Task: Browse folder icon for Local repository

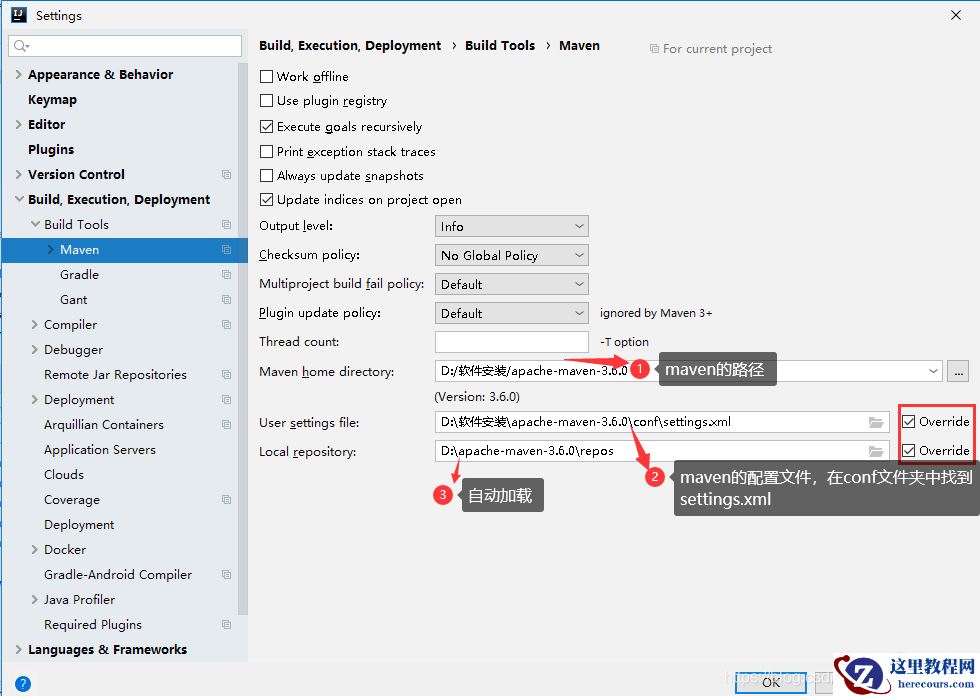Action: [876, 451]
